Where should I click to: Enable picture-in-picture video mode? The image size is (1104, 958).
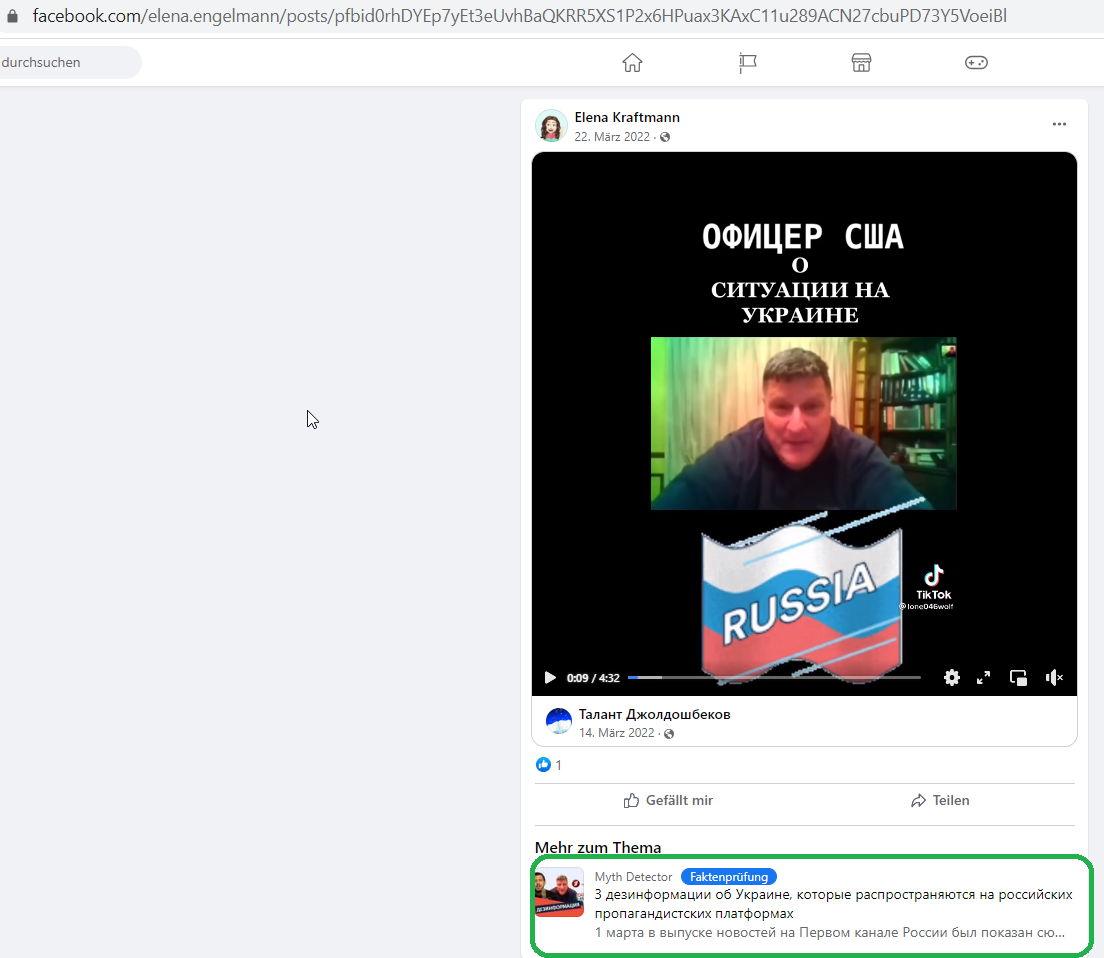pyautogui.click(x=1018, y=678)
